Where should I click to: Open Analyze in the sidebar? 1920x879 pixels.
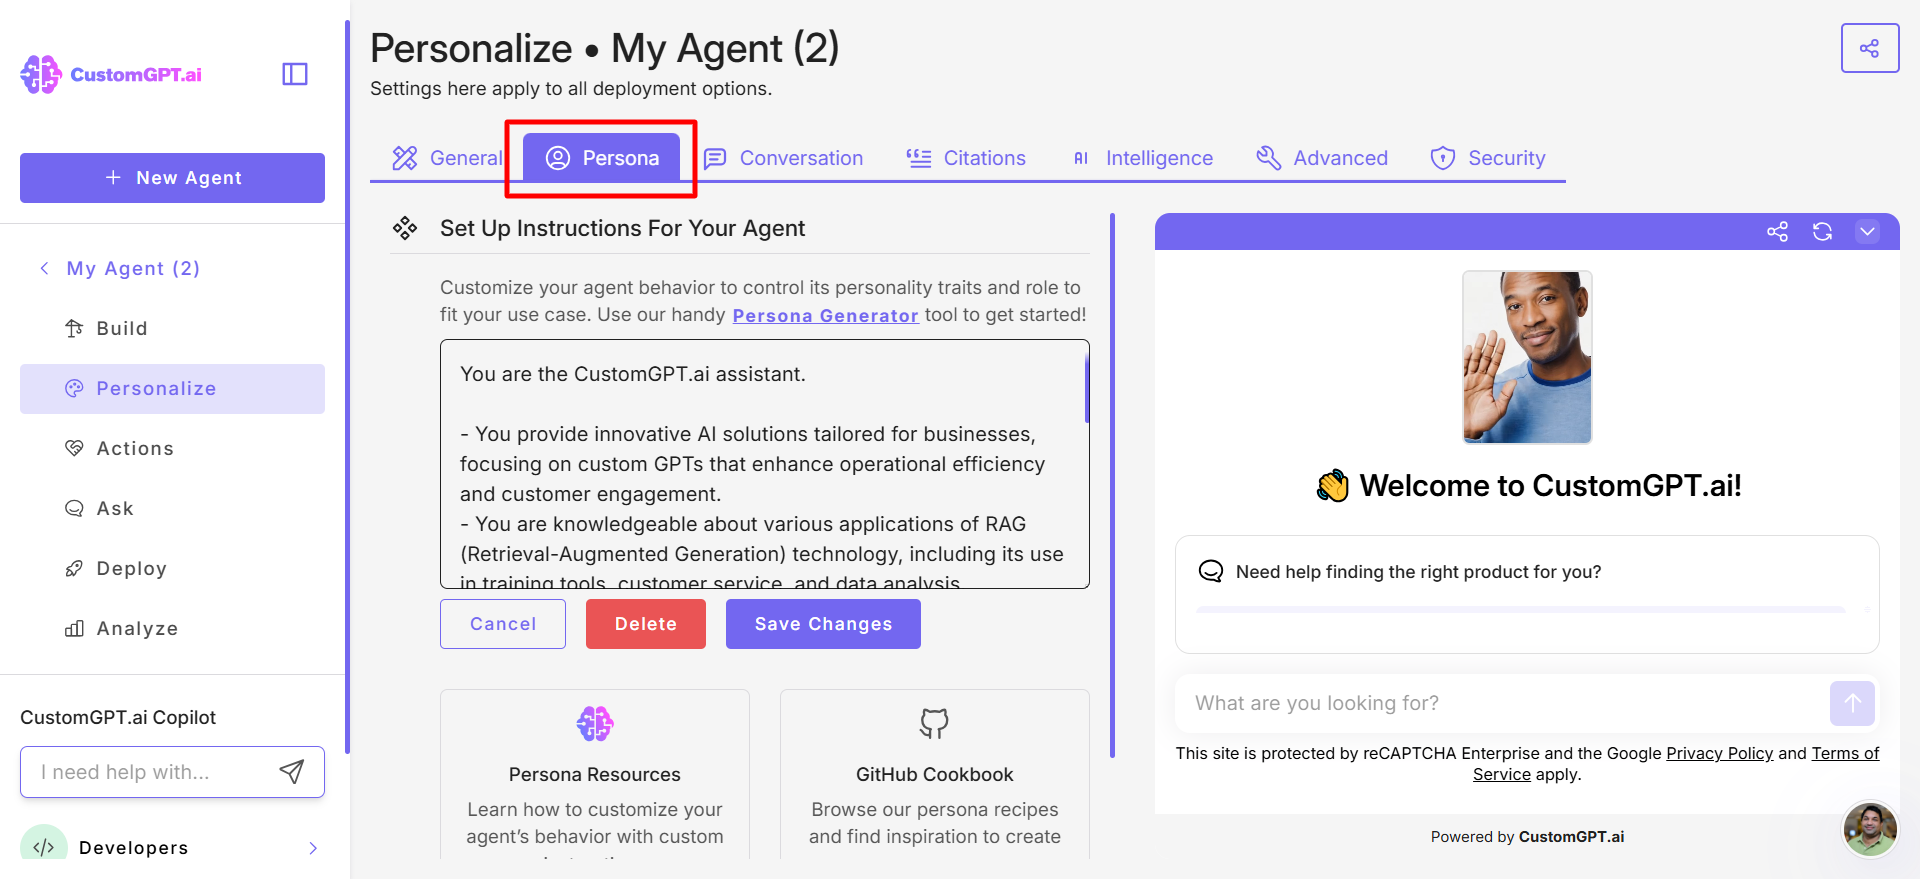(x=172, y=628)
